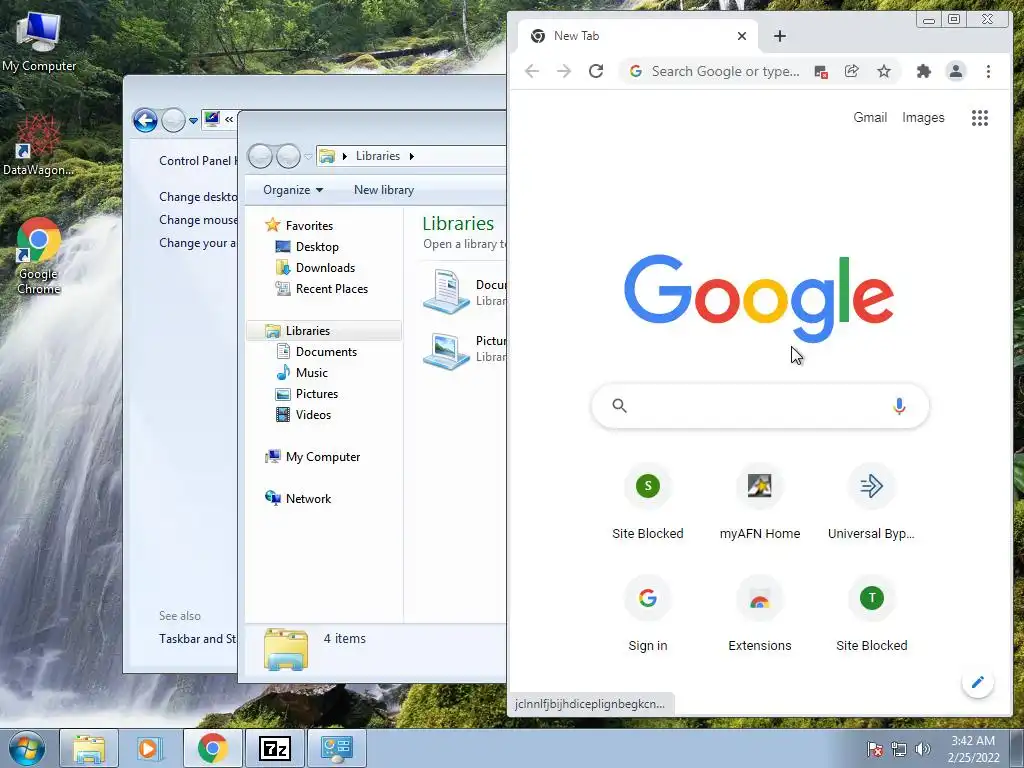1024x768 pixels.
Task: Open Google Chrome desktop shortcut
Action: pyautogui.click(x=39, y=257)
